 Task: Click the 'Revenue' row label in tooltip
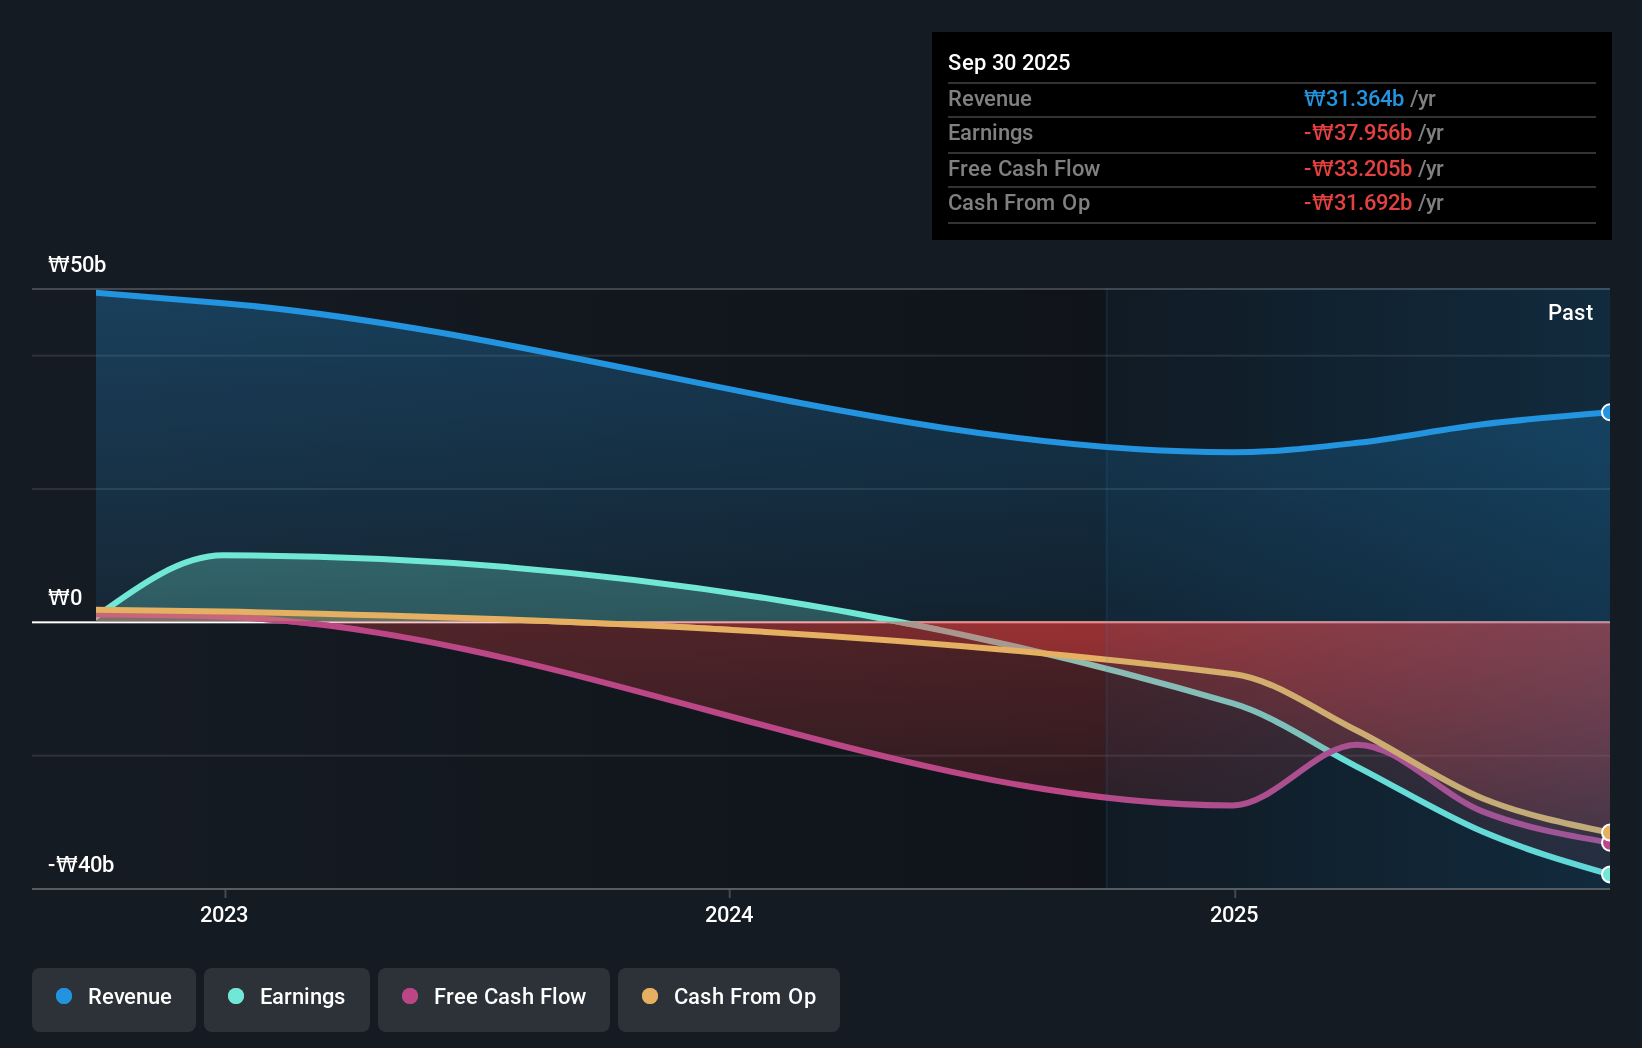click(990, 99)
